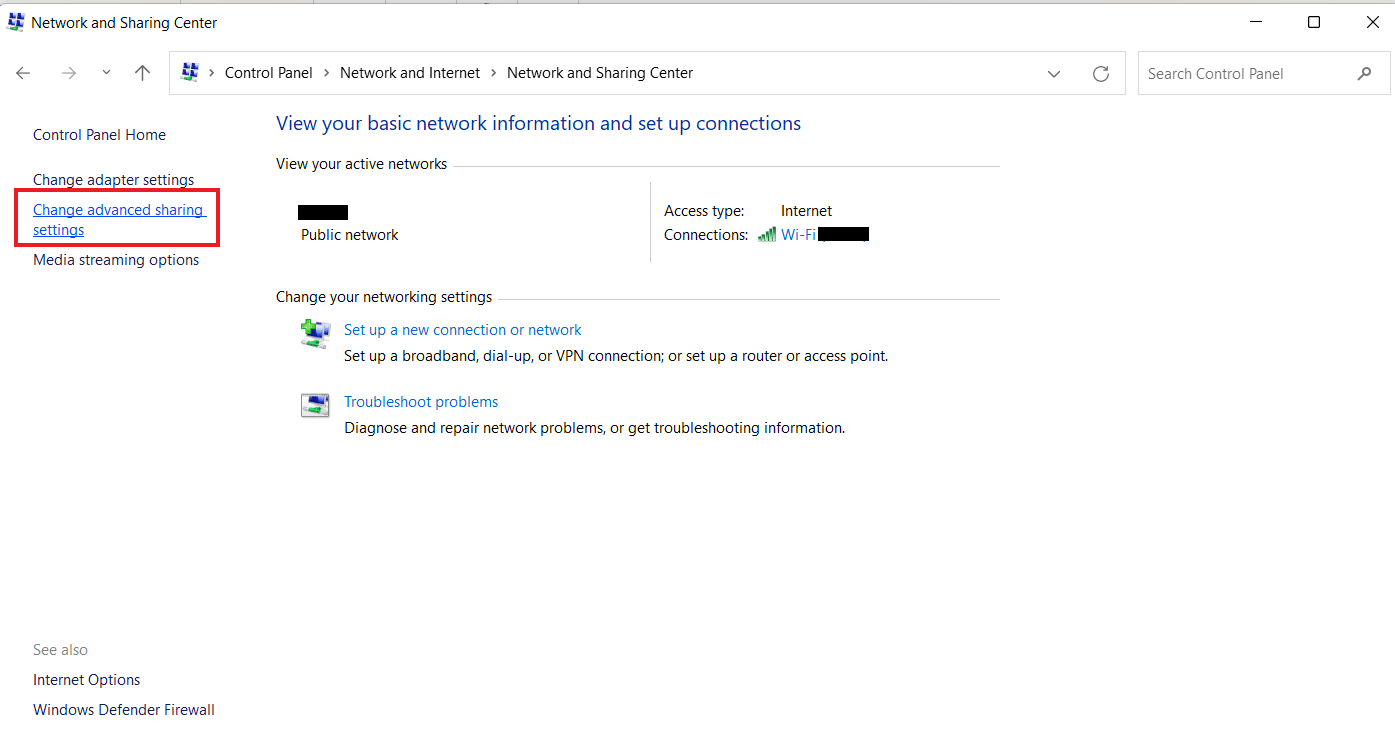The height and width of the screenshot is (729, 1395).
Task: Select Network and Internet breadcrumb
Action: tap(410, 73)
